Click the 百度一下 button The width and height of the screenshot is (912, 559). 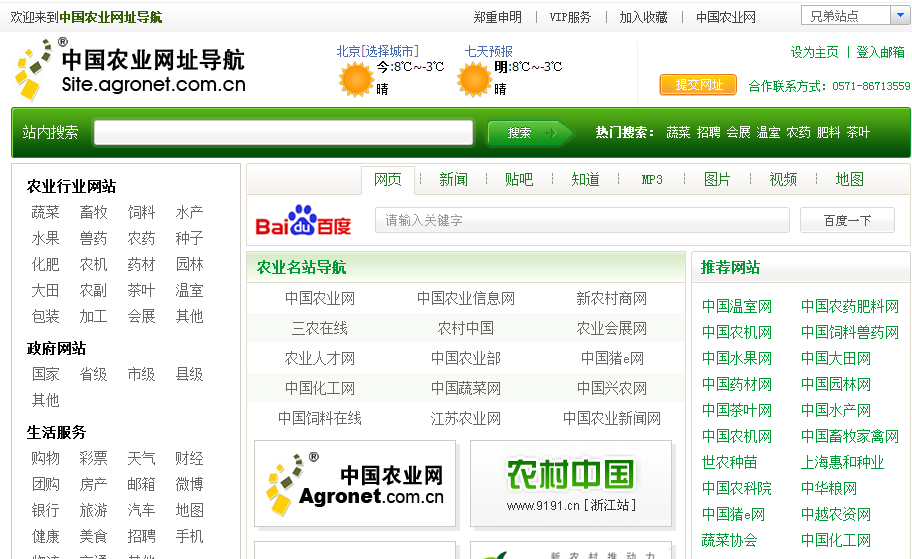pos(847,220)
